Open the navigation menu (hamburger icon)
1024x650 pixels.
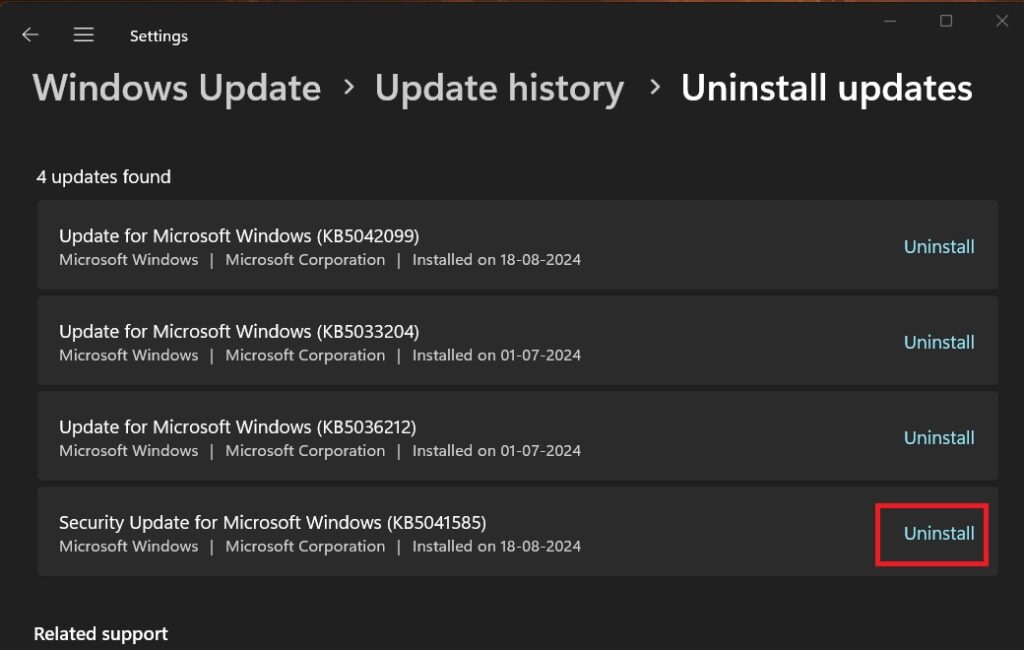click(x=84, y=34)
